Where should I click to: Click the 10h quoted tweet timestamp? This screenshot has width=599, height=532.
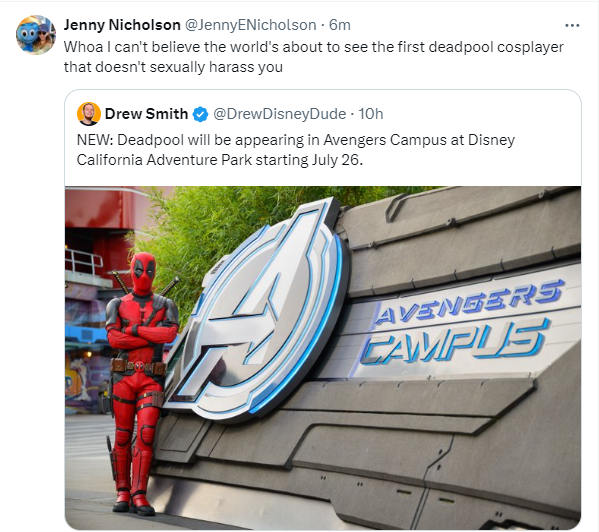pos(371,114)
